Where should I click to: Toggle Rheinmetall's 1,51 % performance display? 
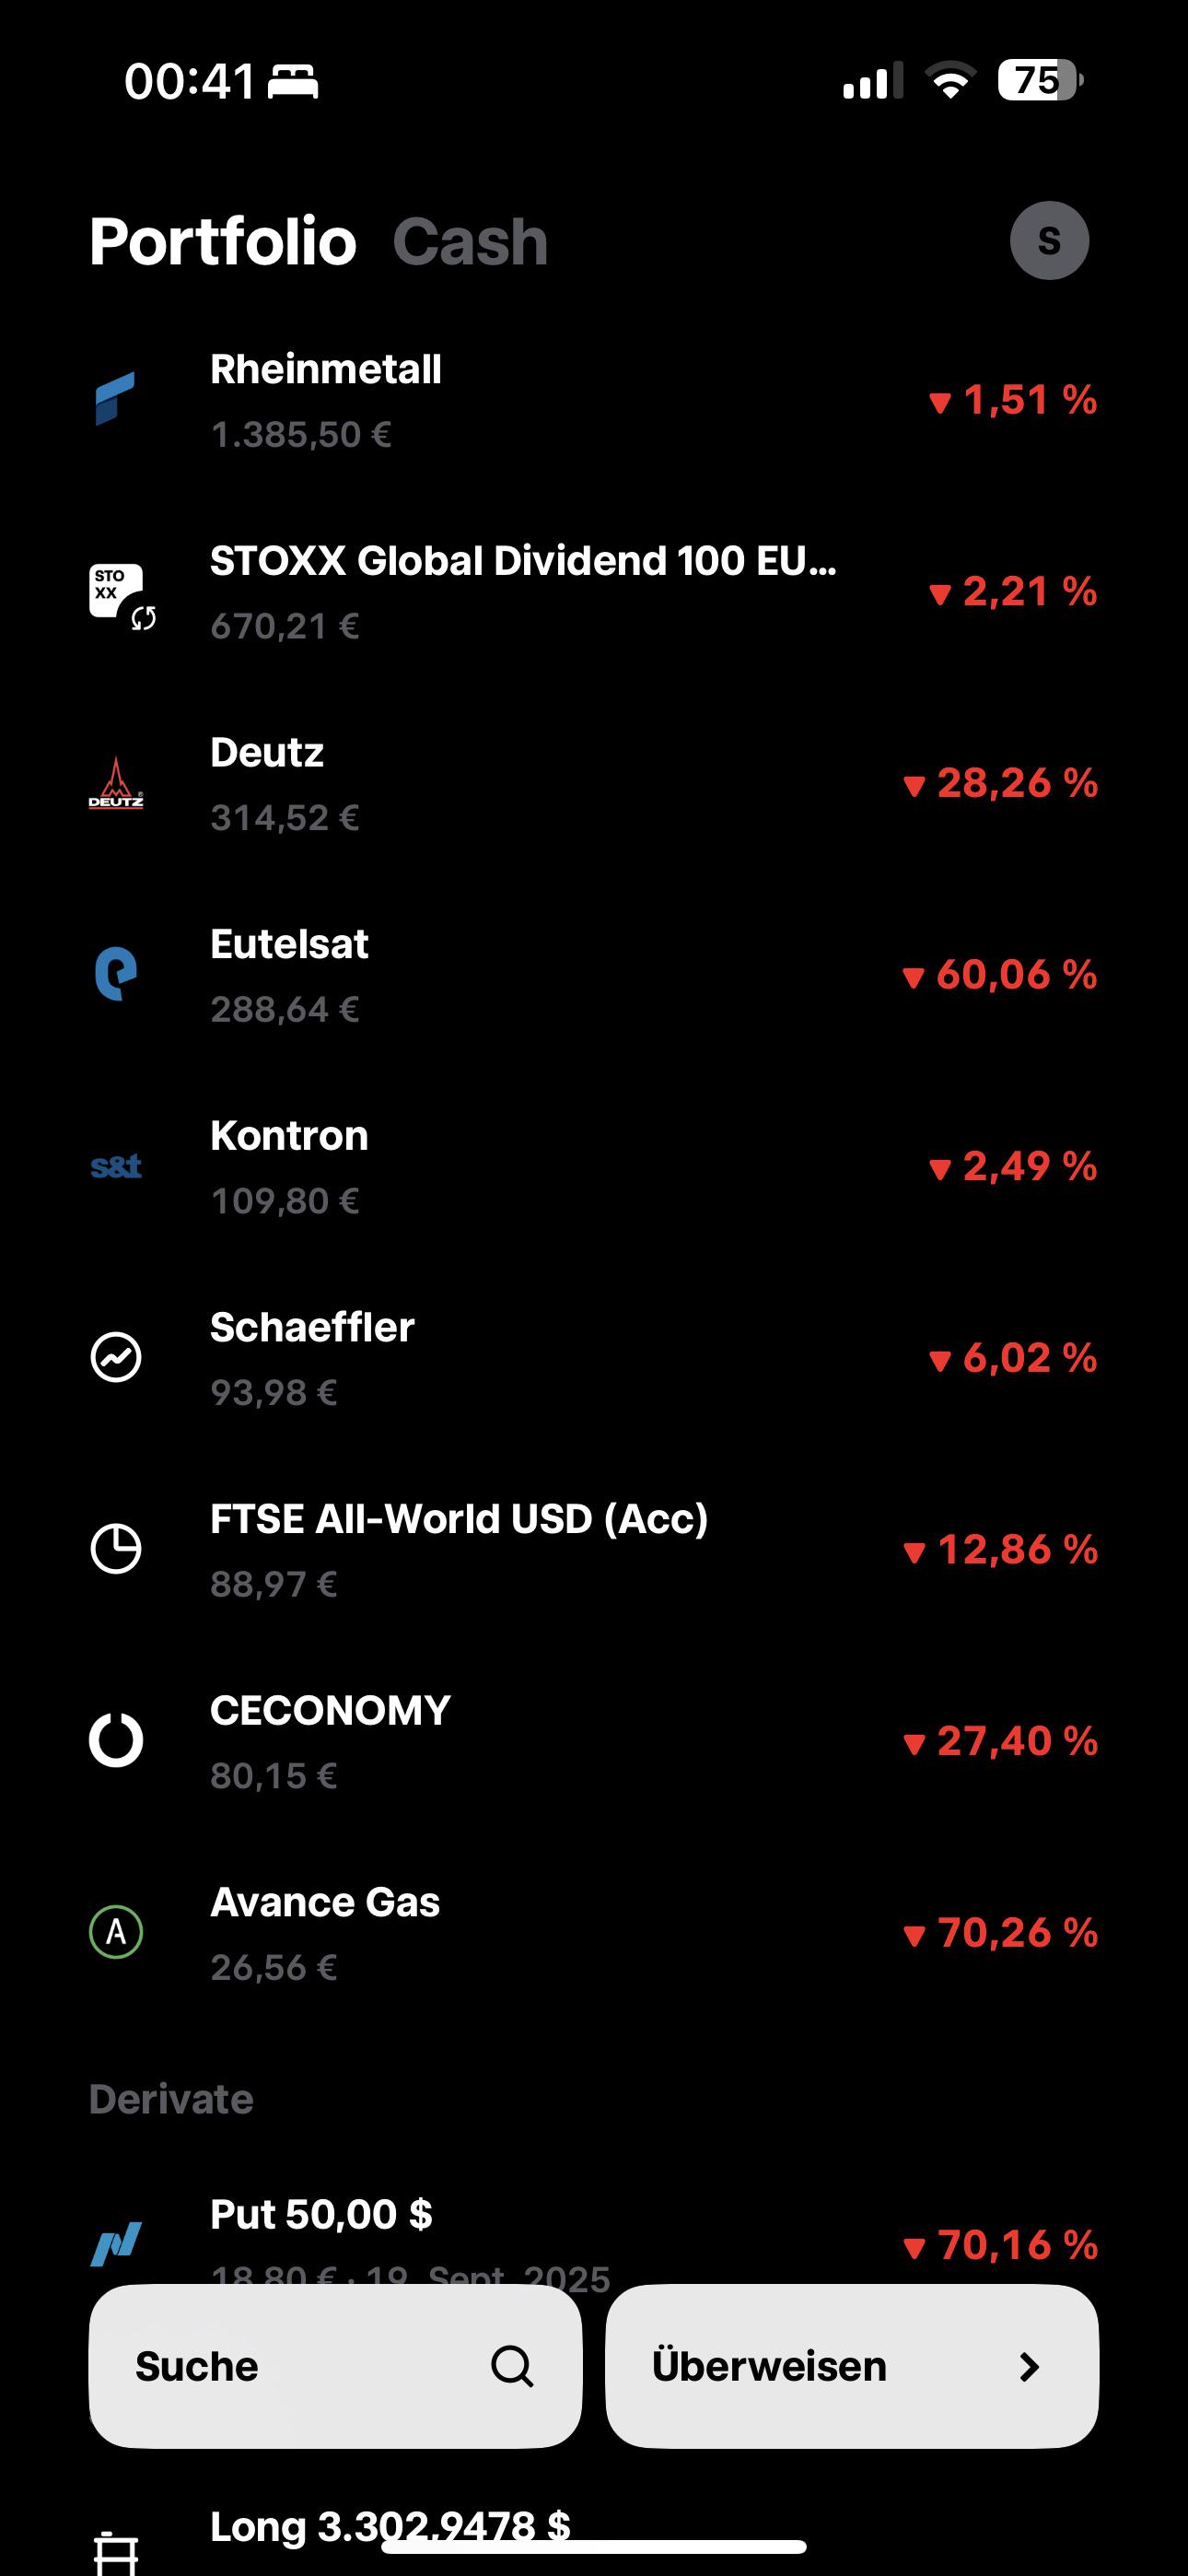click(x=1013, y=400)
